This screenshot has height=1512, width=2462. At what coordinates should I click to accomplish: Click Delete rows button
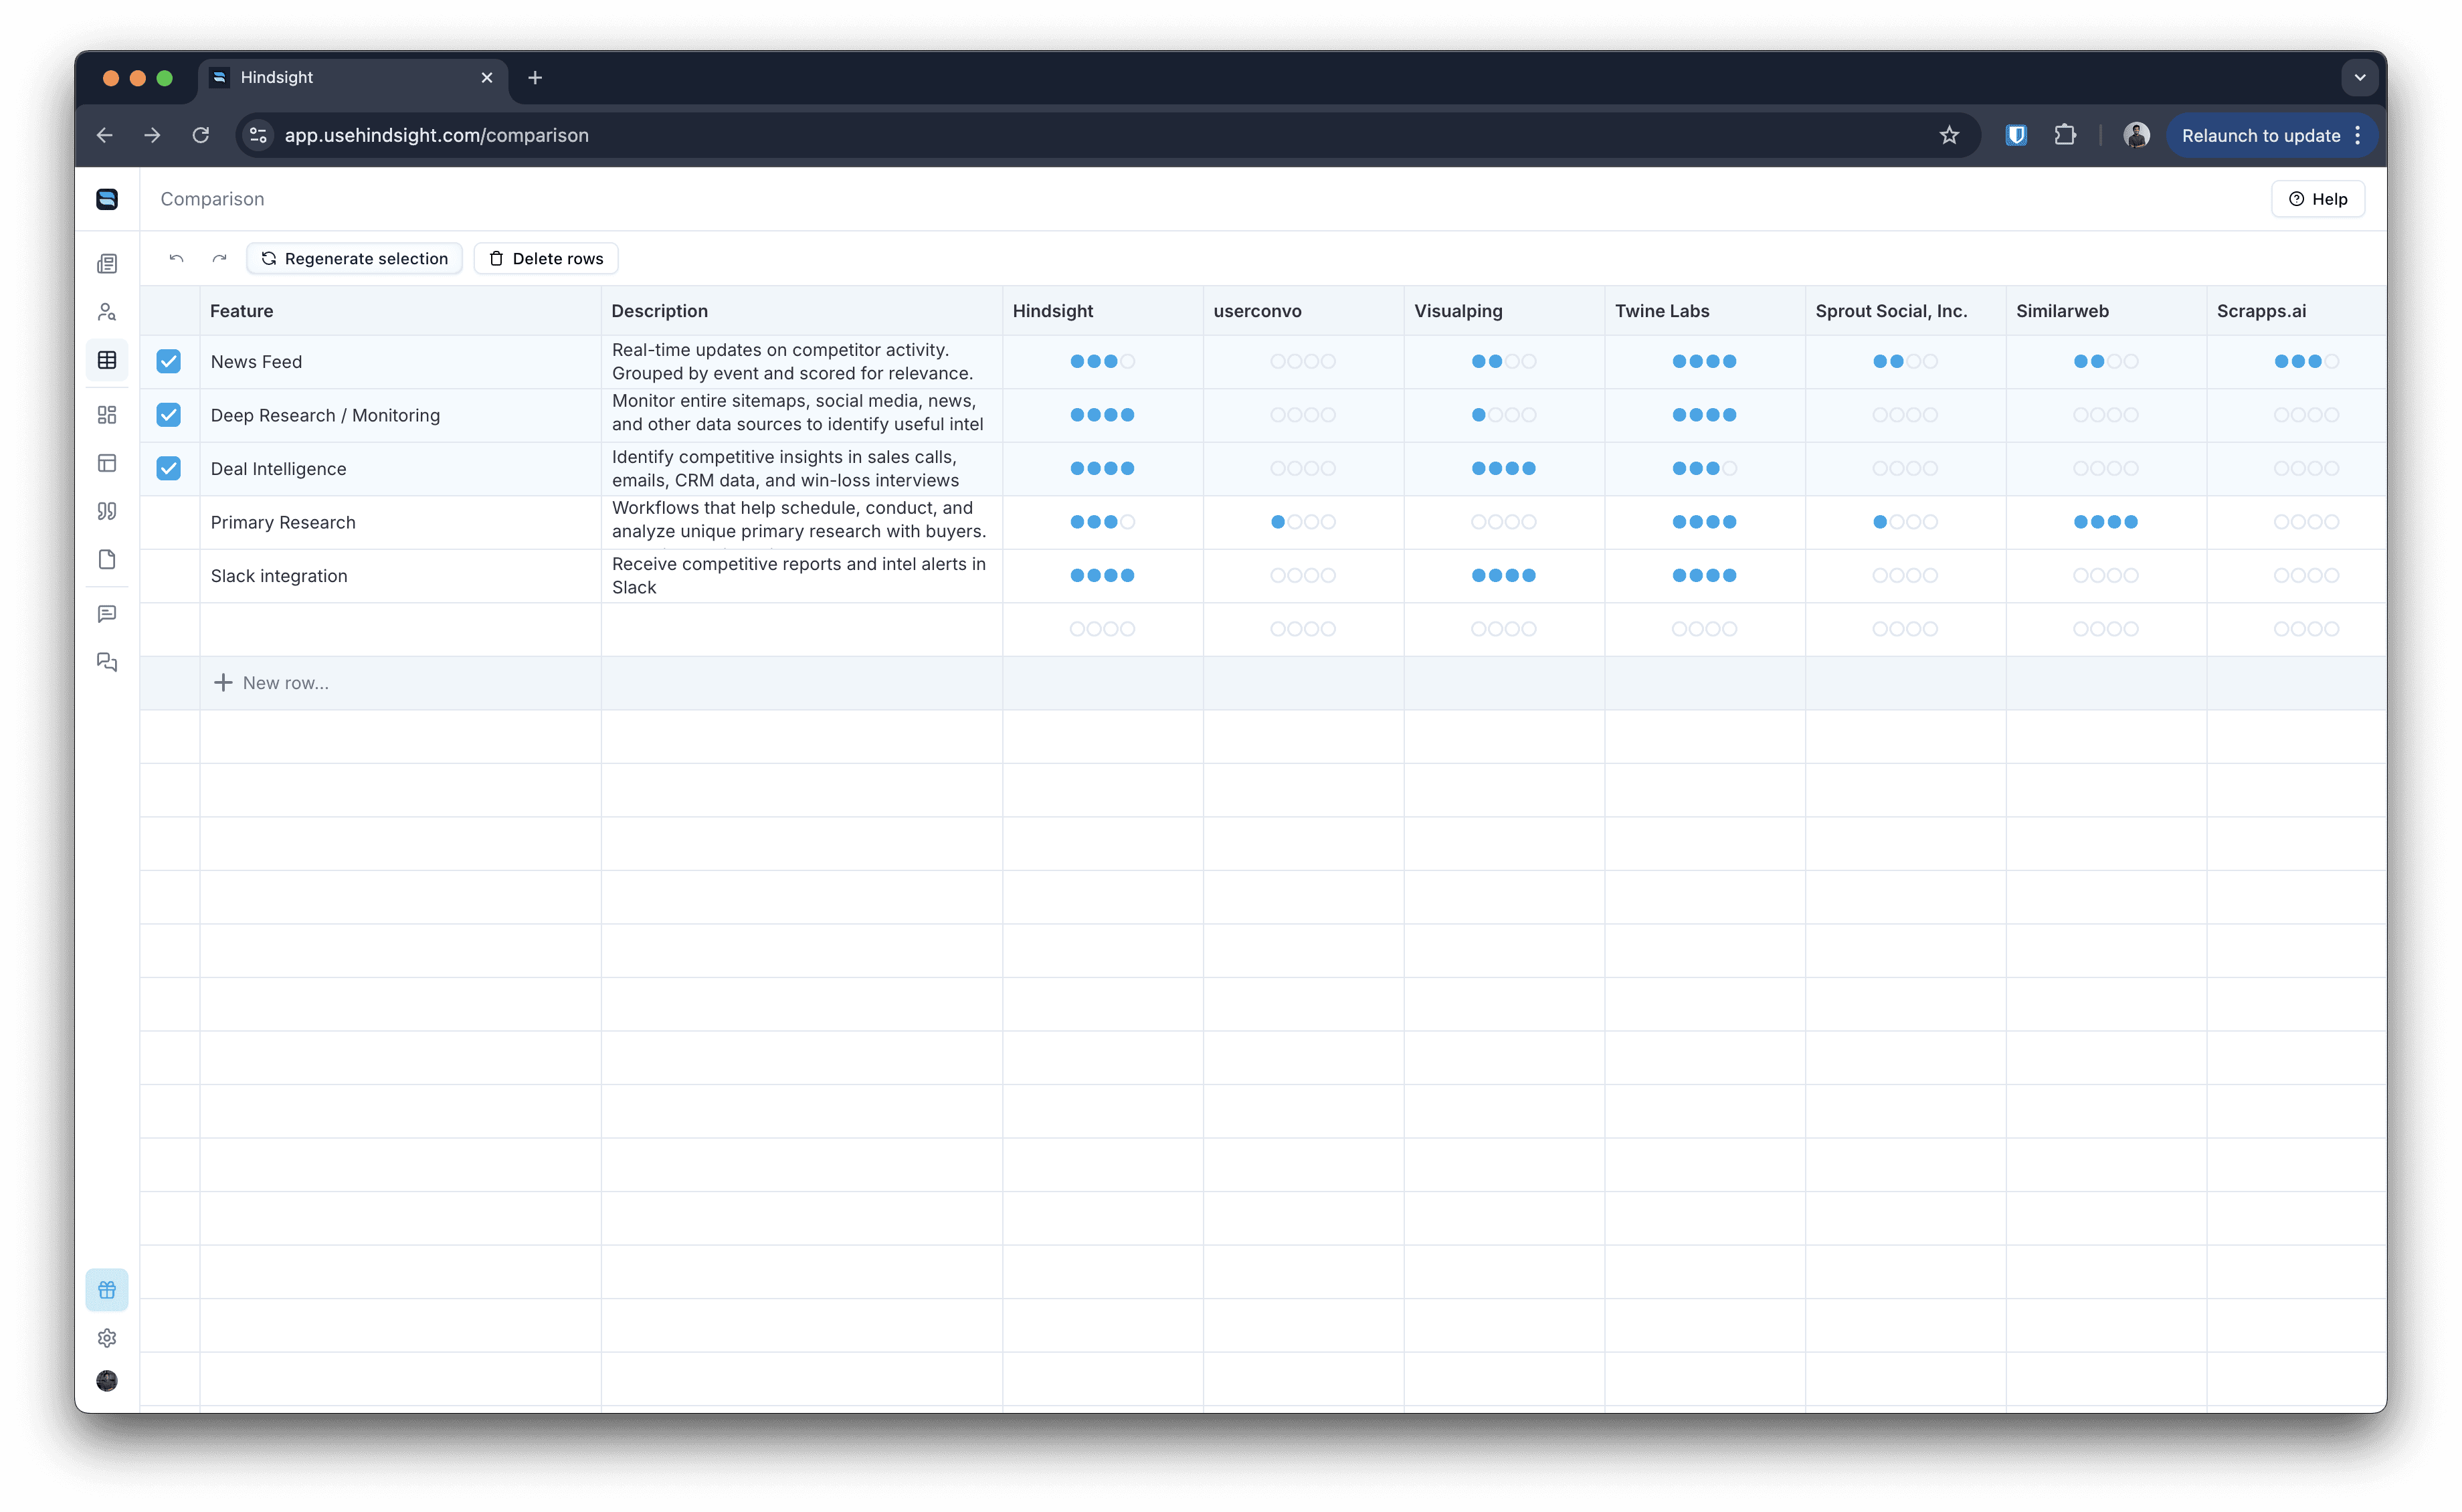click(546, 259)
